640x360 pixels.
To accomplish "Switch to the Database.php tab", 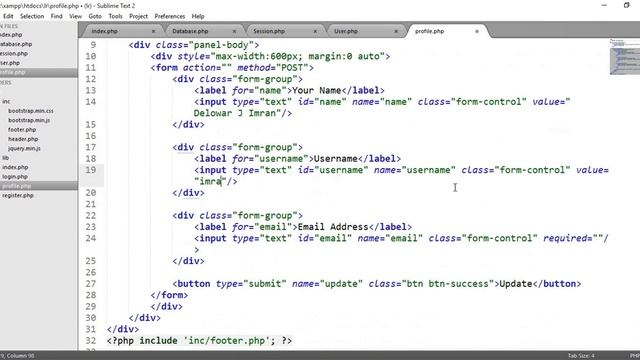I will 190,31.
